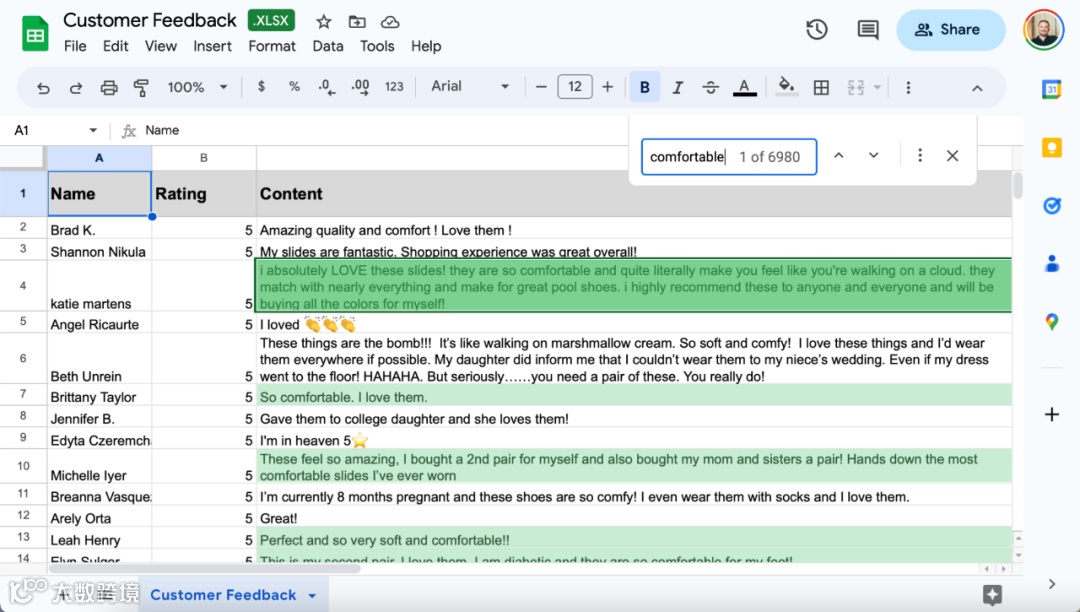Click the Sheets home logo
This screenshot has width=1080, height=612.
coord(35,34)
